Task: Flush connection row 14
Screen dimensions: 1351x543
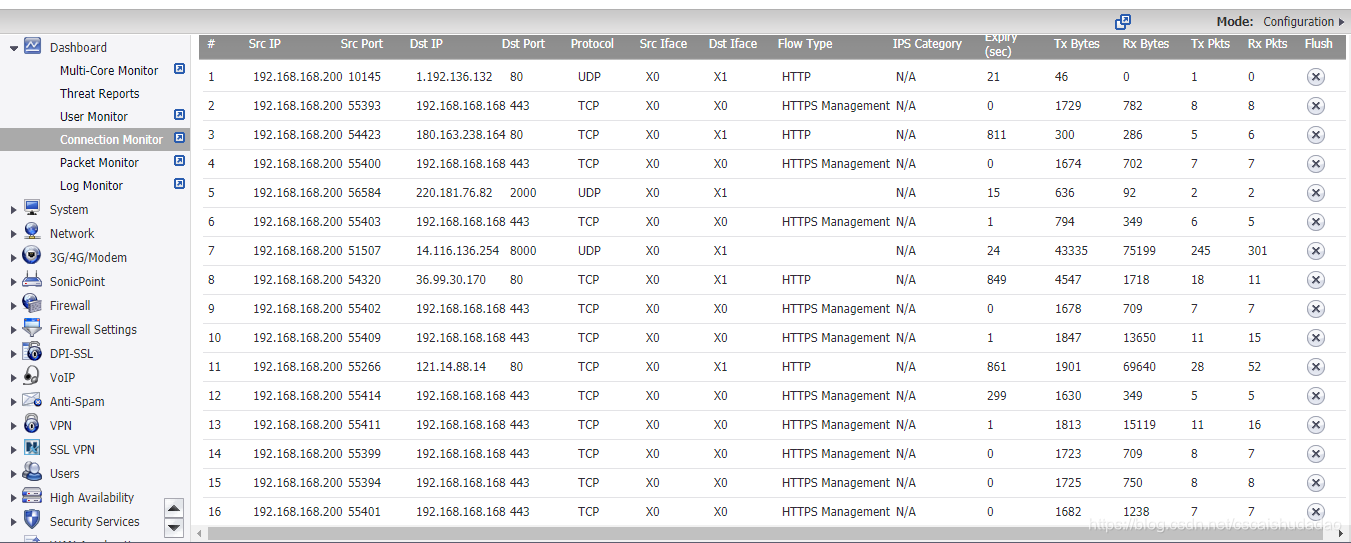Action: 1315,454
